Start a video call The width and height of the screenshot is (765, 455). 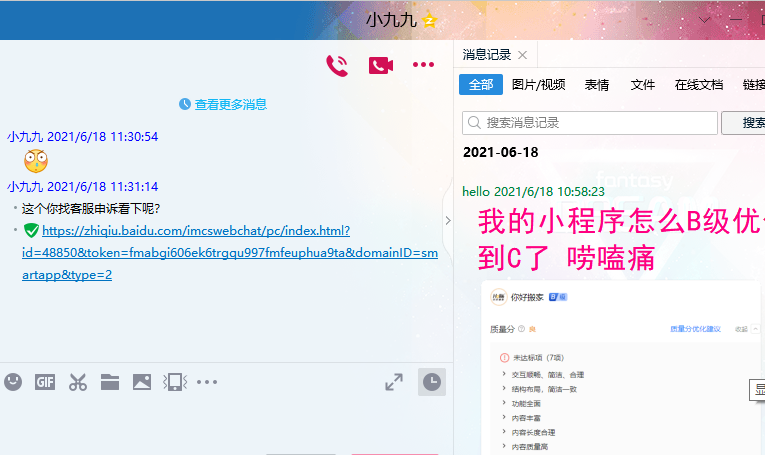[381, 65]
